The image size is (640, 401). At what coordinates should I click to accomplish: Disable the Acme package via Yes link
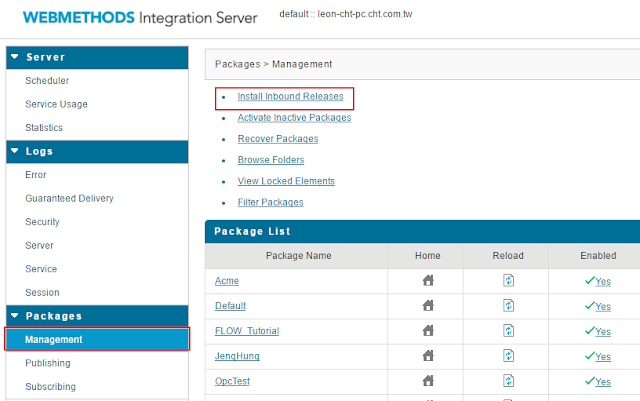(602, 281)
